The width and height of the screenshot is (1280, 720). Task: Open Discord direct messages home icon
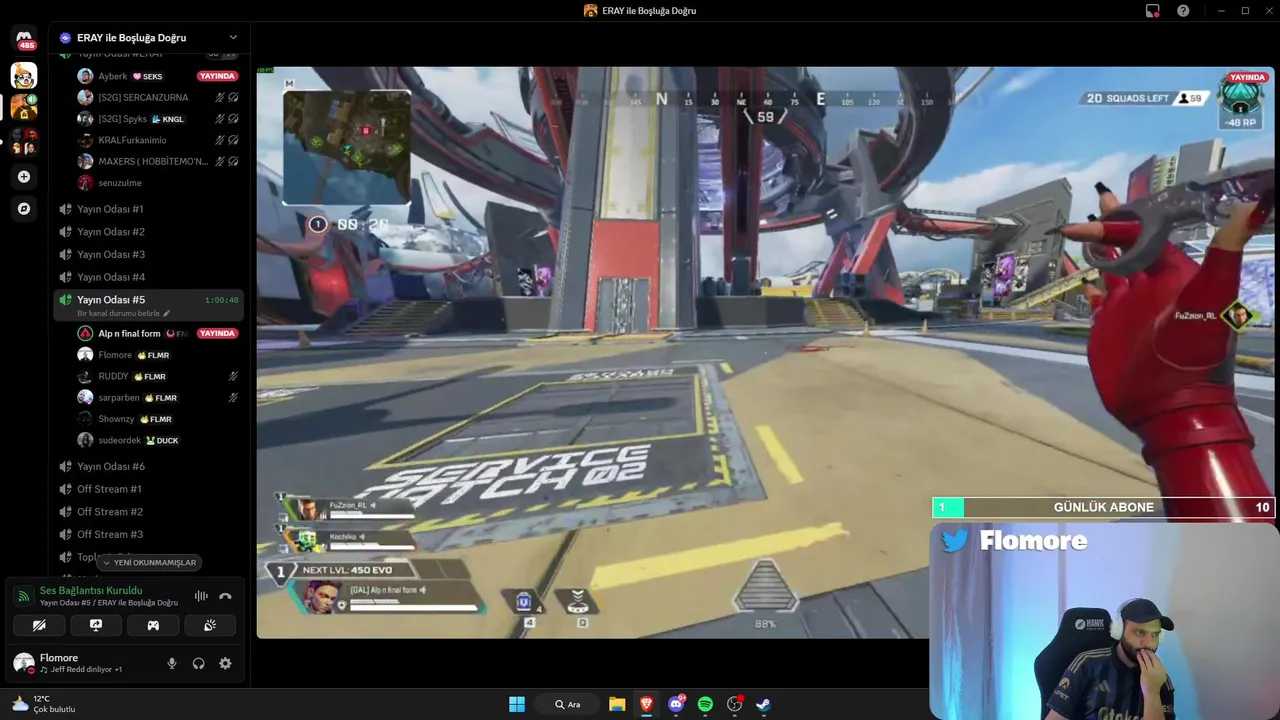click(24, 40)
